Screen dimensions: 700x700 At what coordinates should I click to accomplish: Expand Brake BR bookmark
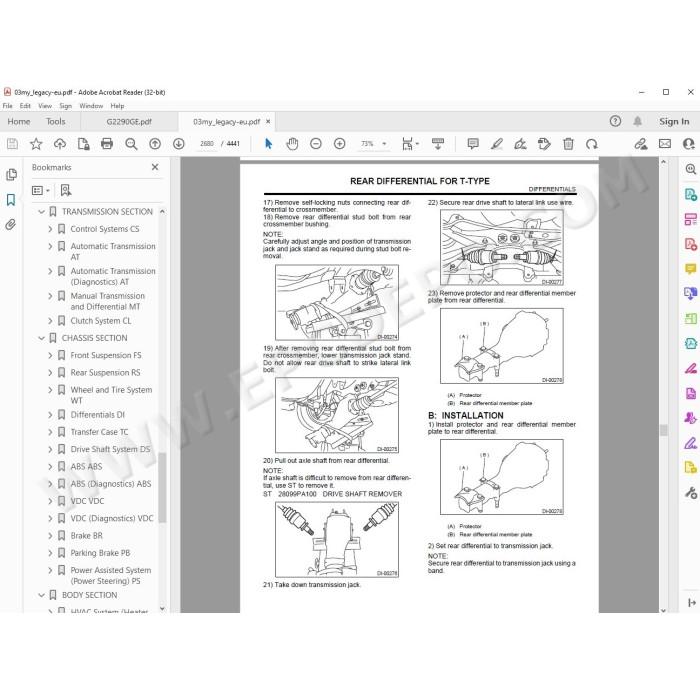tap(50, 536)
